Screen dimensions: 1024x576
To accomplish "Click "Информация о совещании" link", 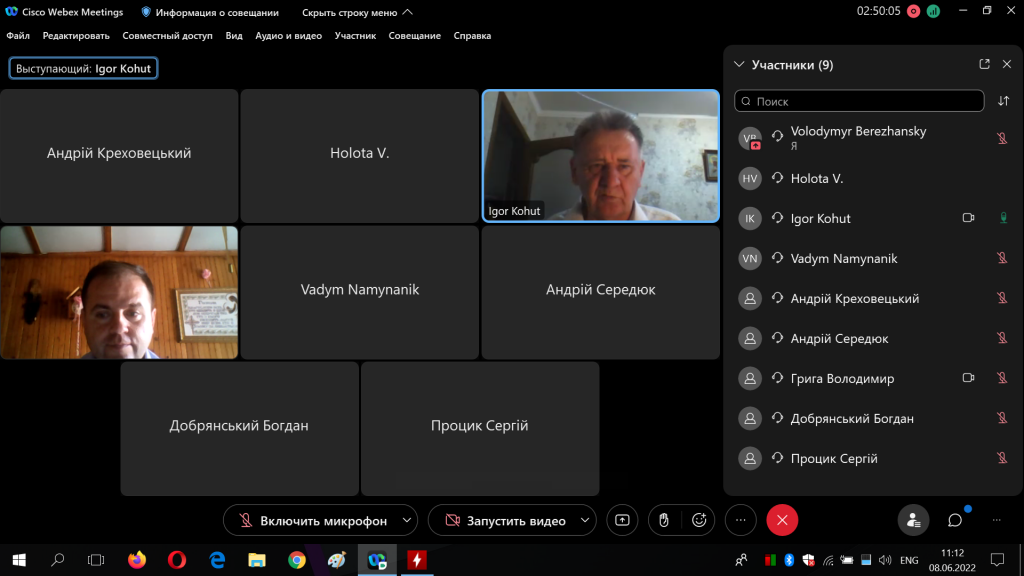I will tap(216, 12).
